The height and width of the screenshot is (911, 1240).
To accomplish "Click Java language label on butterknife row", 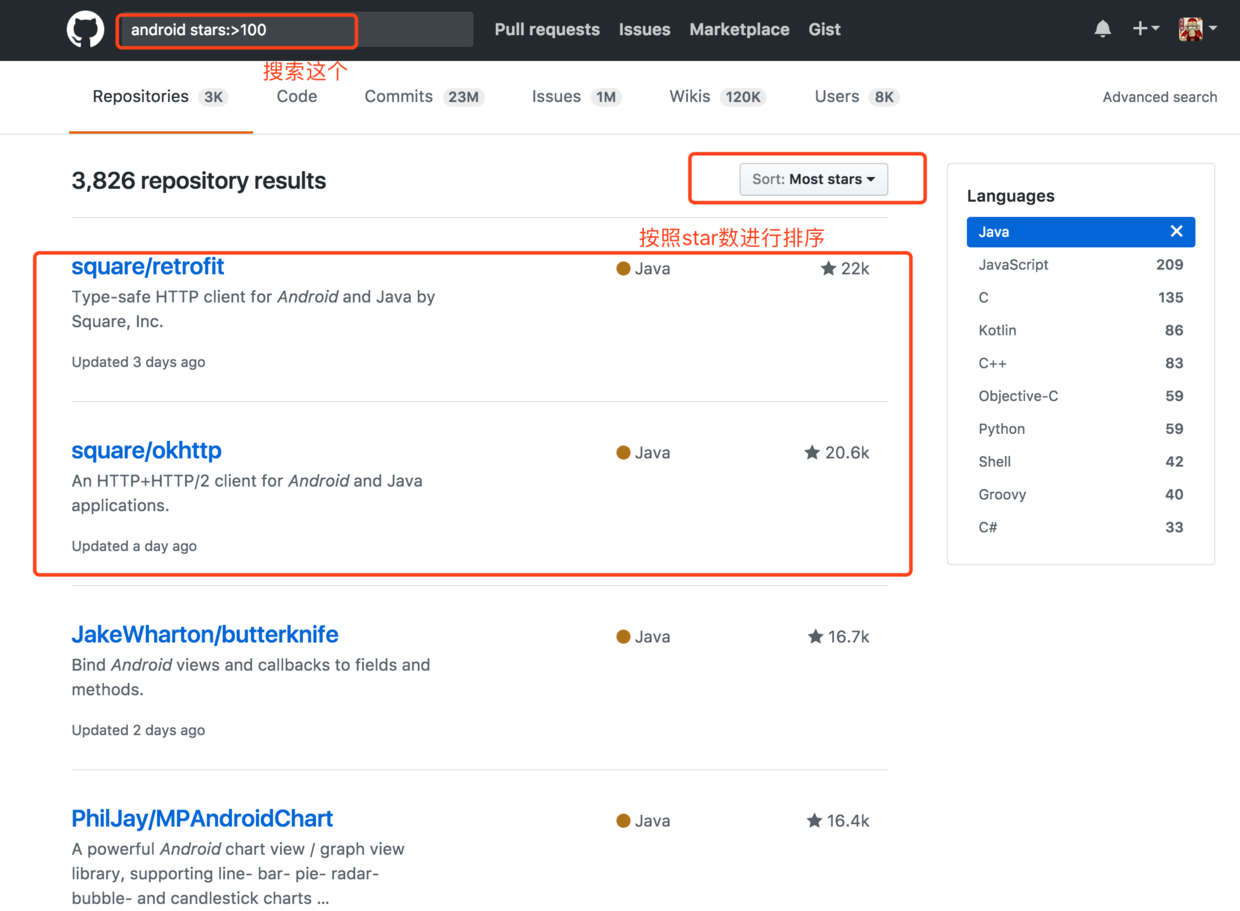I will [643, 636].
